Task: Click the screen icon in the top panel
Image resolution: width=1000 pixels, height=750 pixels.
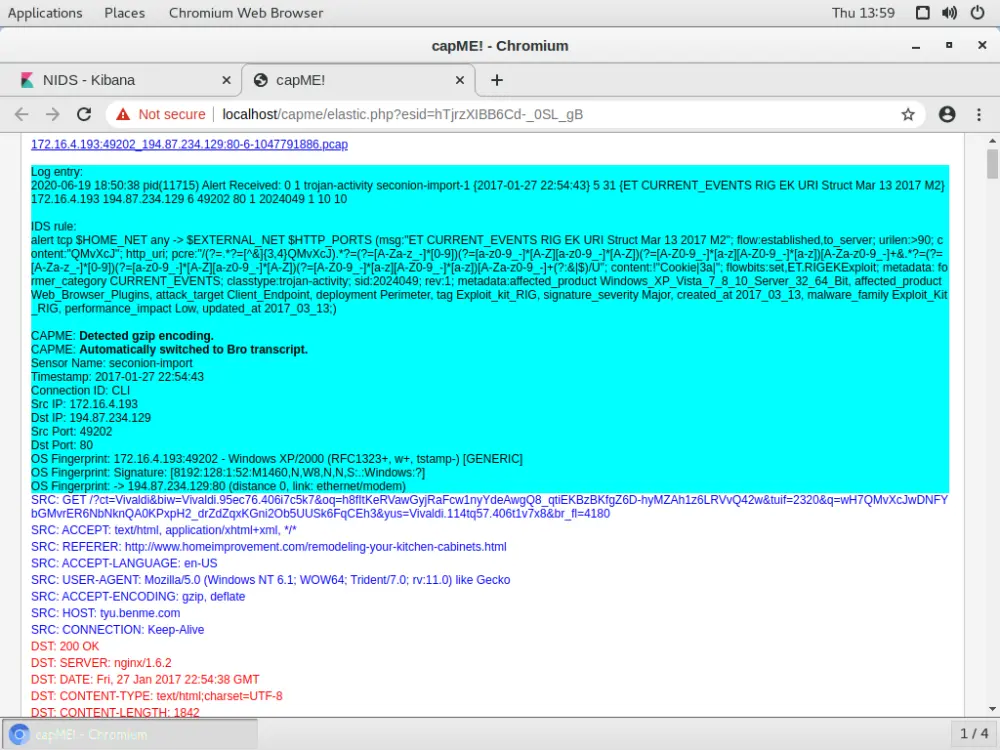Action: pyautogui.click(x=921, y=12)
